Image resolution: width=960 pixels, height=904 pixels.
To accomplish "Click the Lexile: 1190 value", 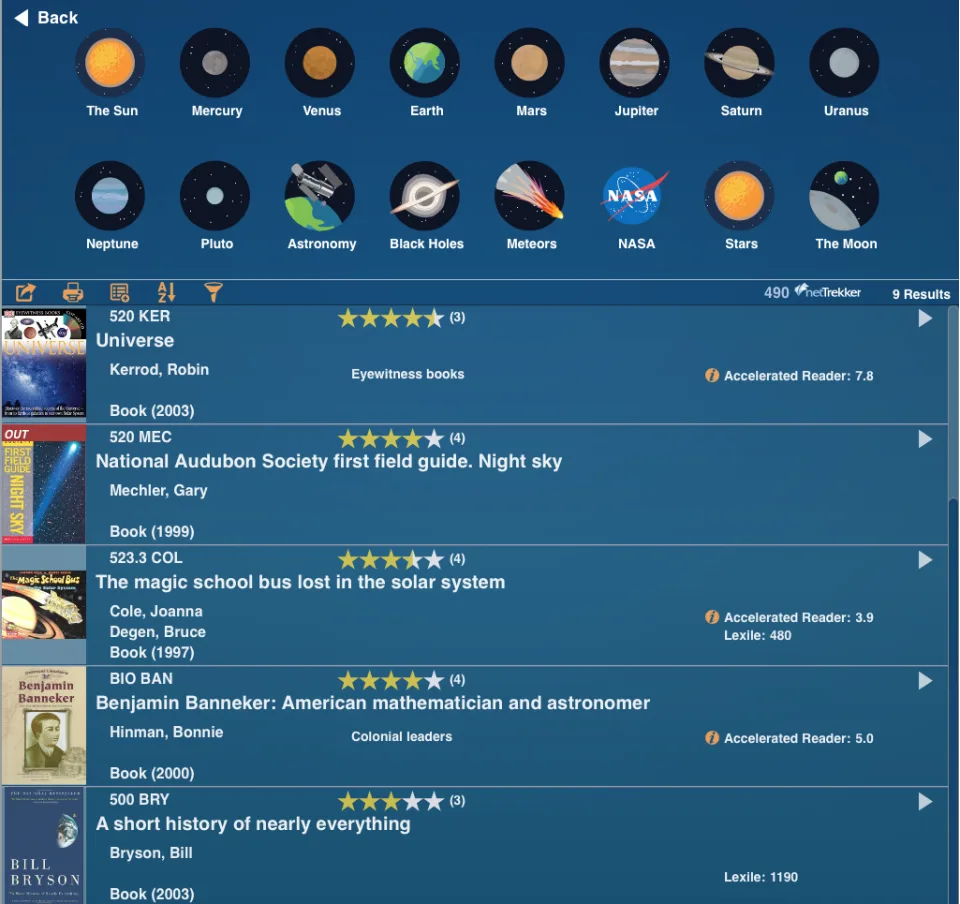I will (x=760, y=877).
